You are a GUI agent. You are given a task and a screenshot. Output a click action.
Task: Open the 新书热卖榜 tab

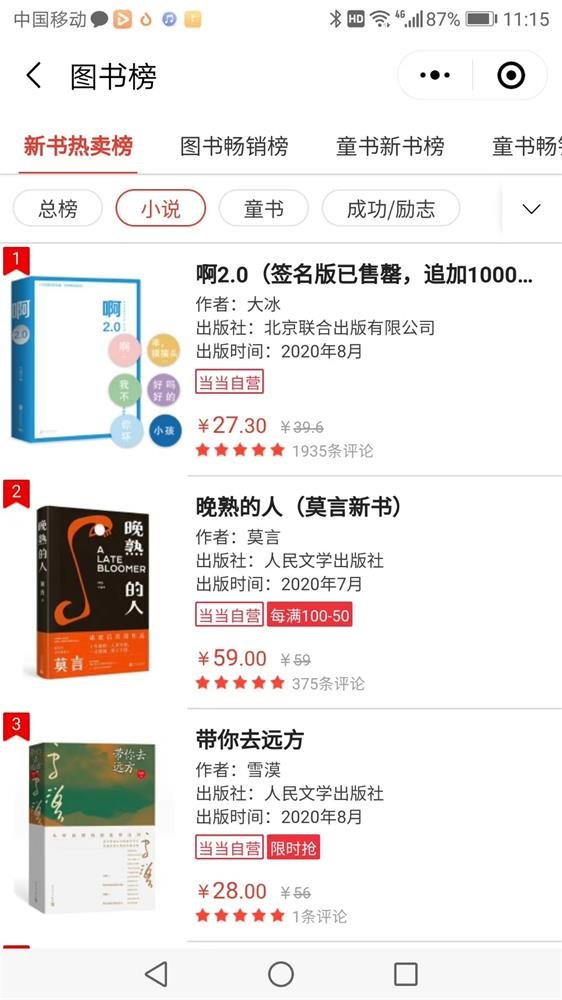click(x=78, y=146)
